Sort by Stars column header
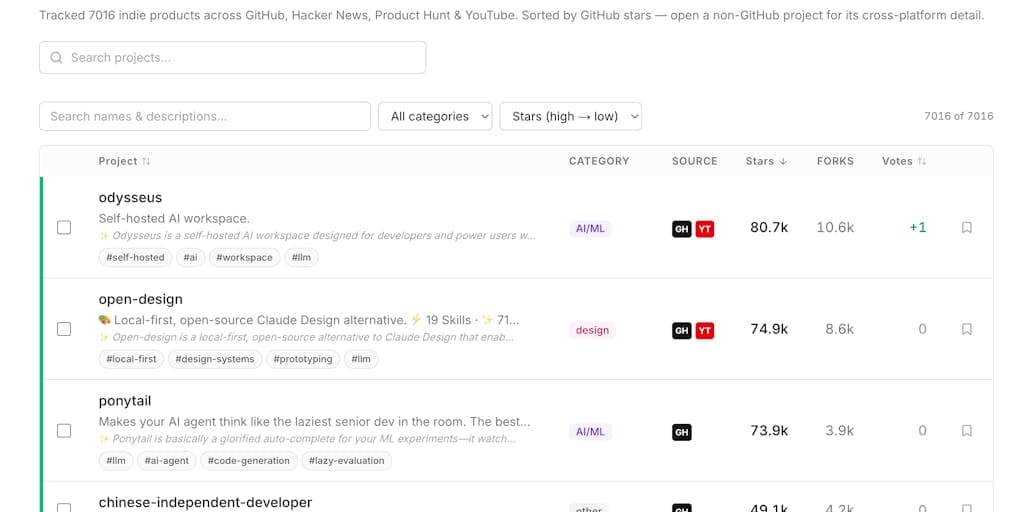This screenshot has width=1024, height=512. (x=766, y=161)
